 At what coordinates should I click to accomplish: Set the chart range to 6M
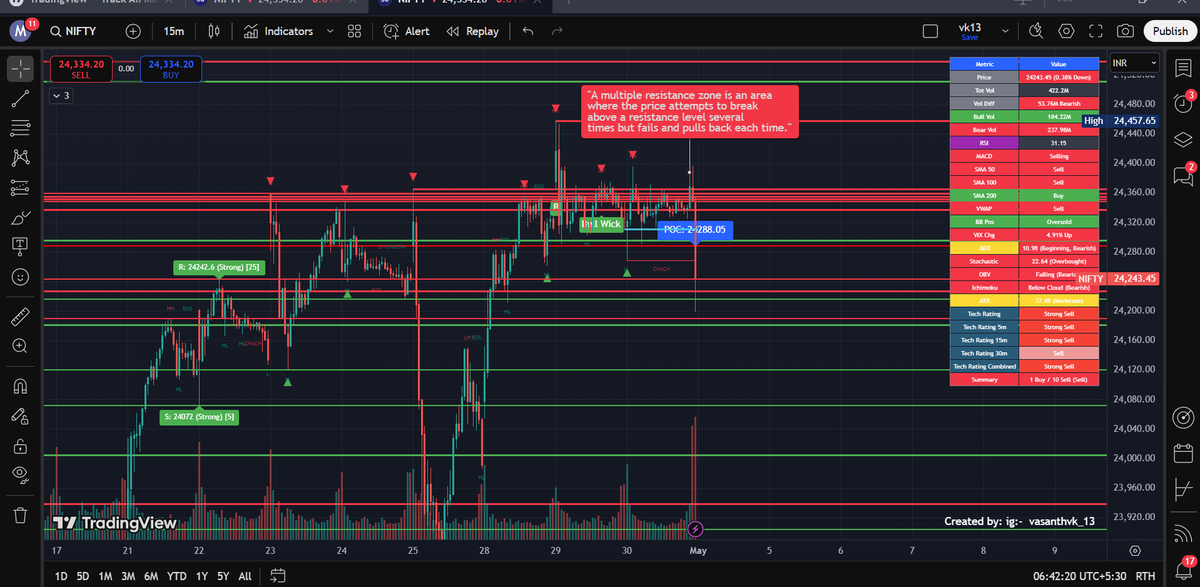[151, 576]
